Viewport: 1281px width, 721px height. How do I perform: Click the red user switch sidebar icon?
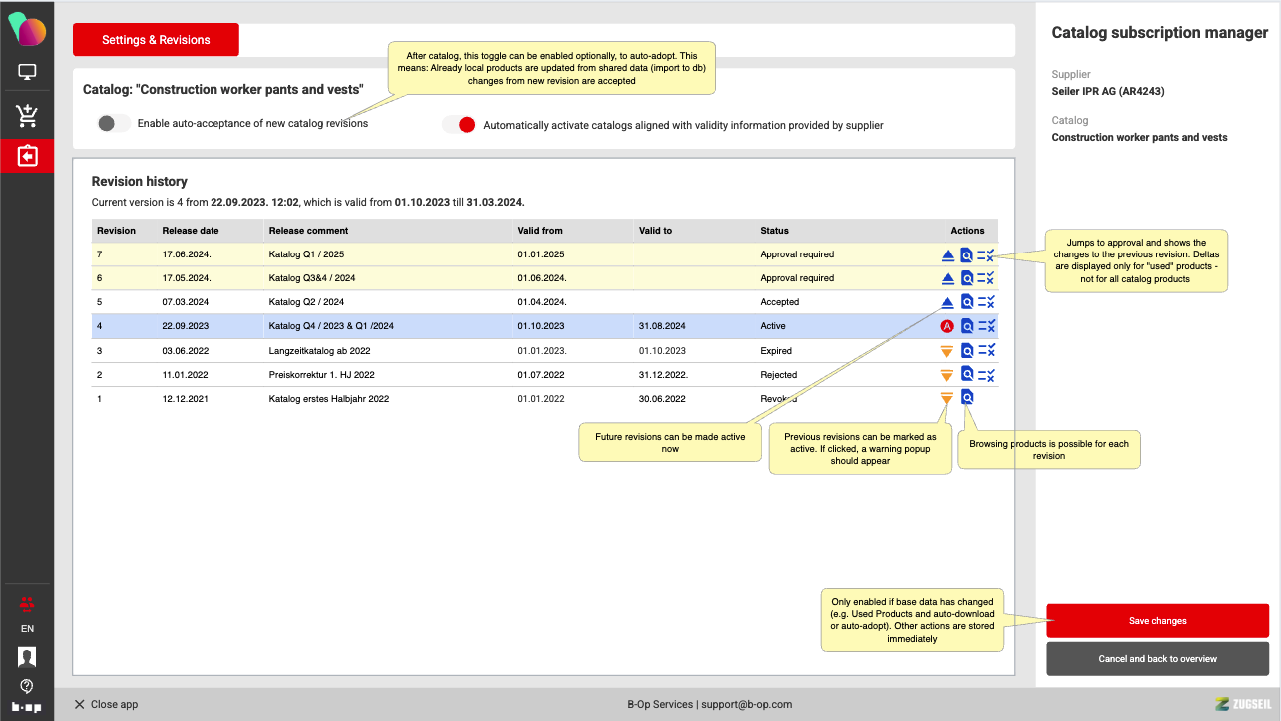click(27, 603)
